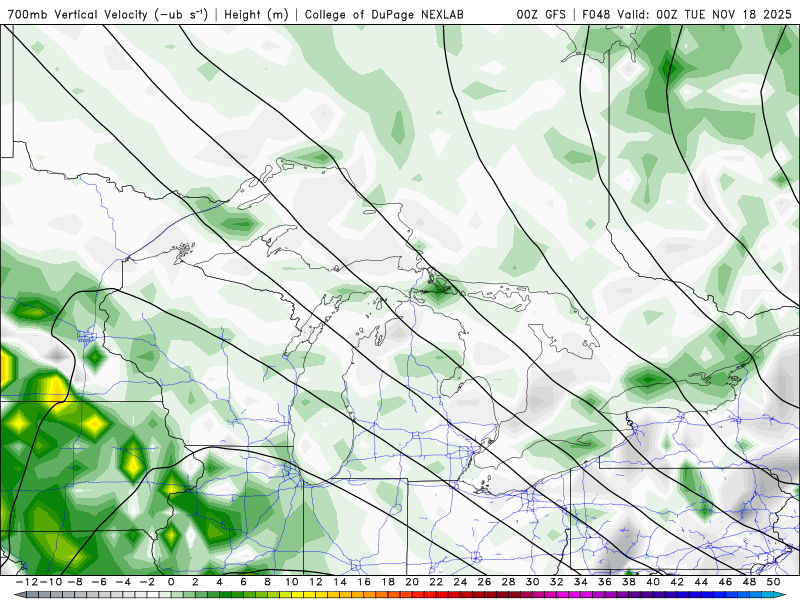Click the "42" colorbar label
The image size is (800, 600).
pos(677,582)
